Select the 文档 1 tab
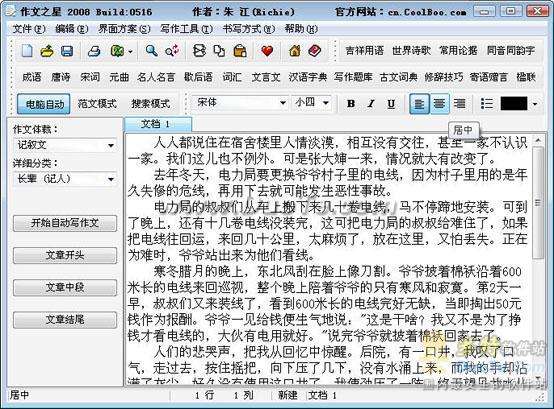Viewport: 554px width, 409px height. 158,124
